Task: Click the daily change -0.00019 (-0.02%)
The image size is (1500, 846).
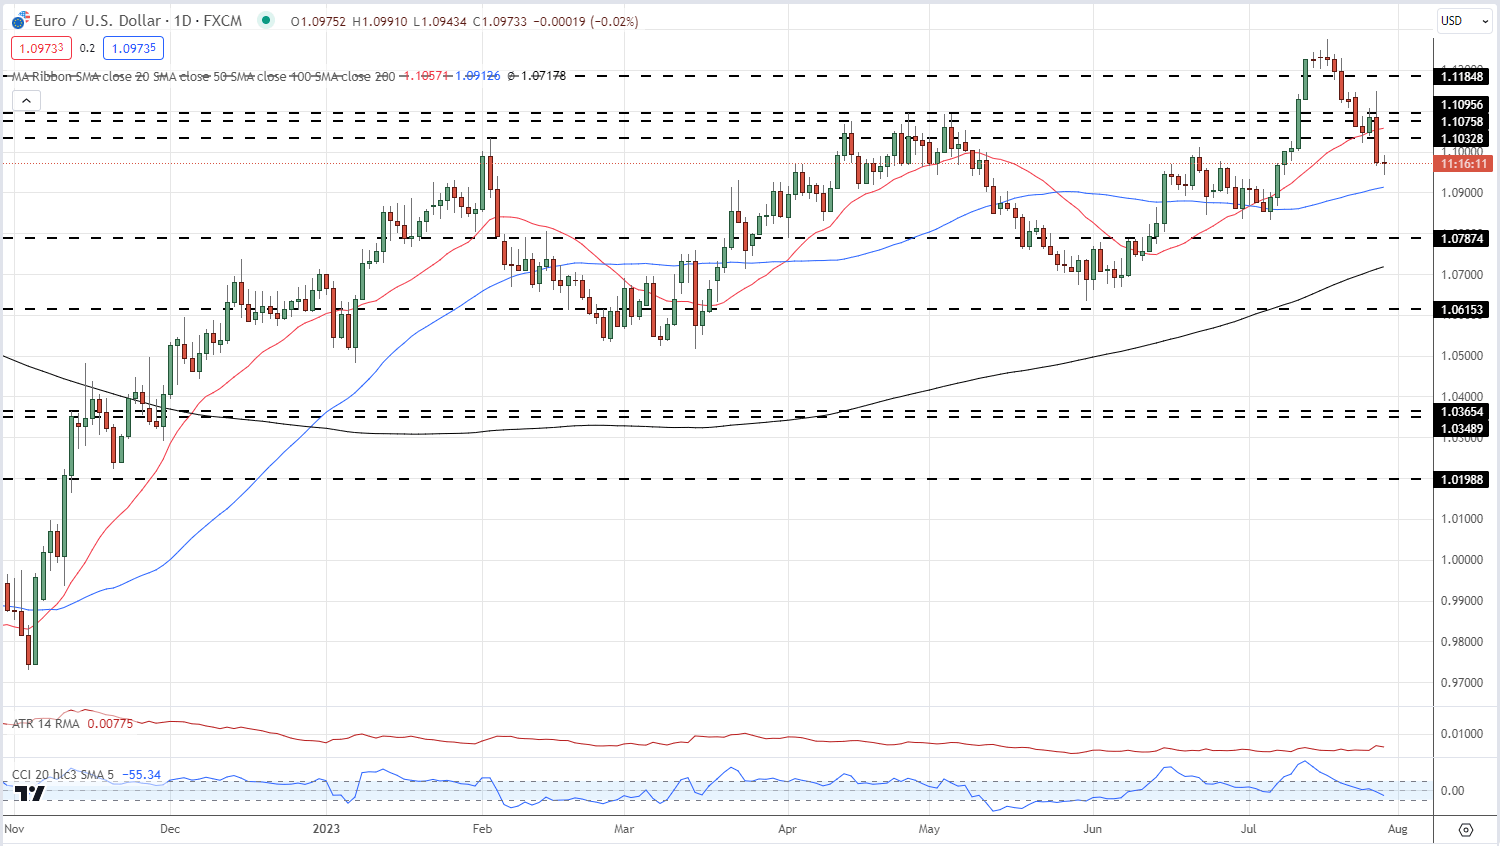Action: point(586,21)
